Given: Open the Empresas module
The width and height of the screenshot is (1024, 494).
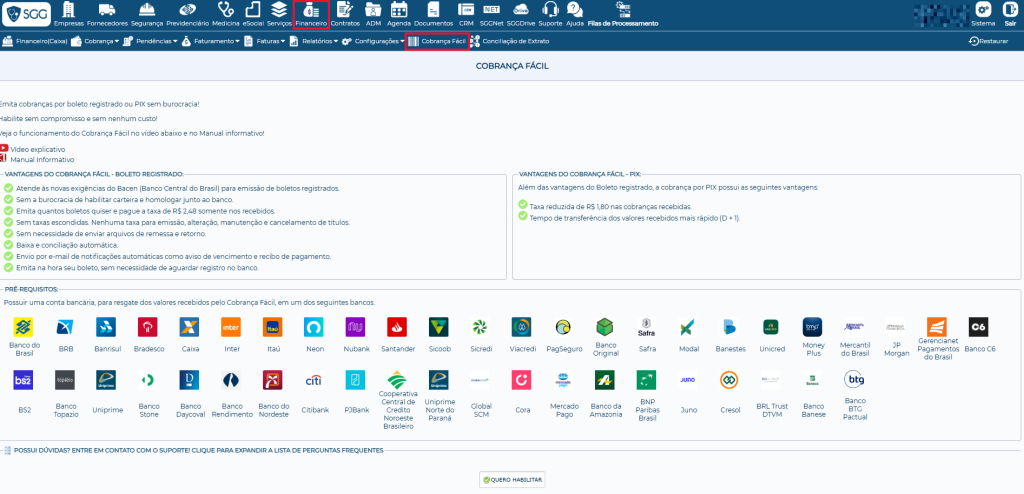Looking at the screenshot, I should (x=69, y=10).
